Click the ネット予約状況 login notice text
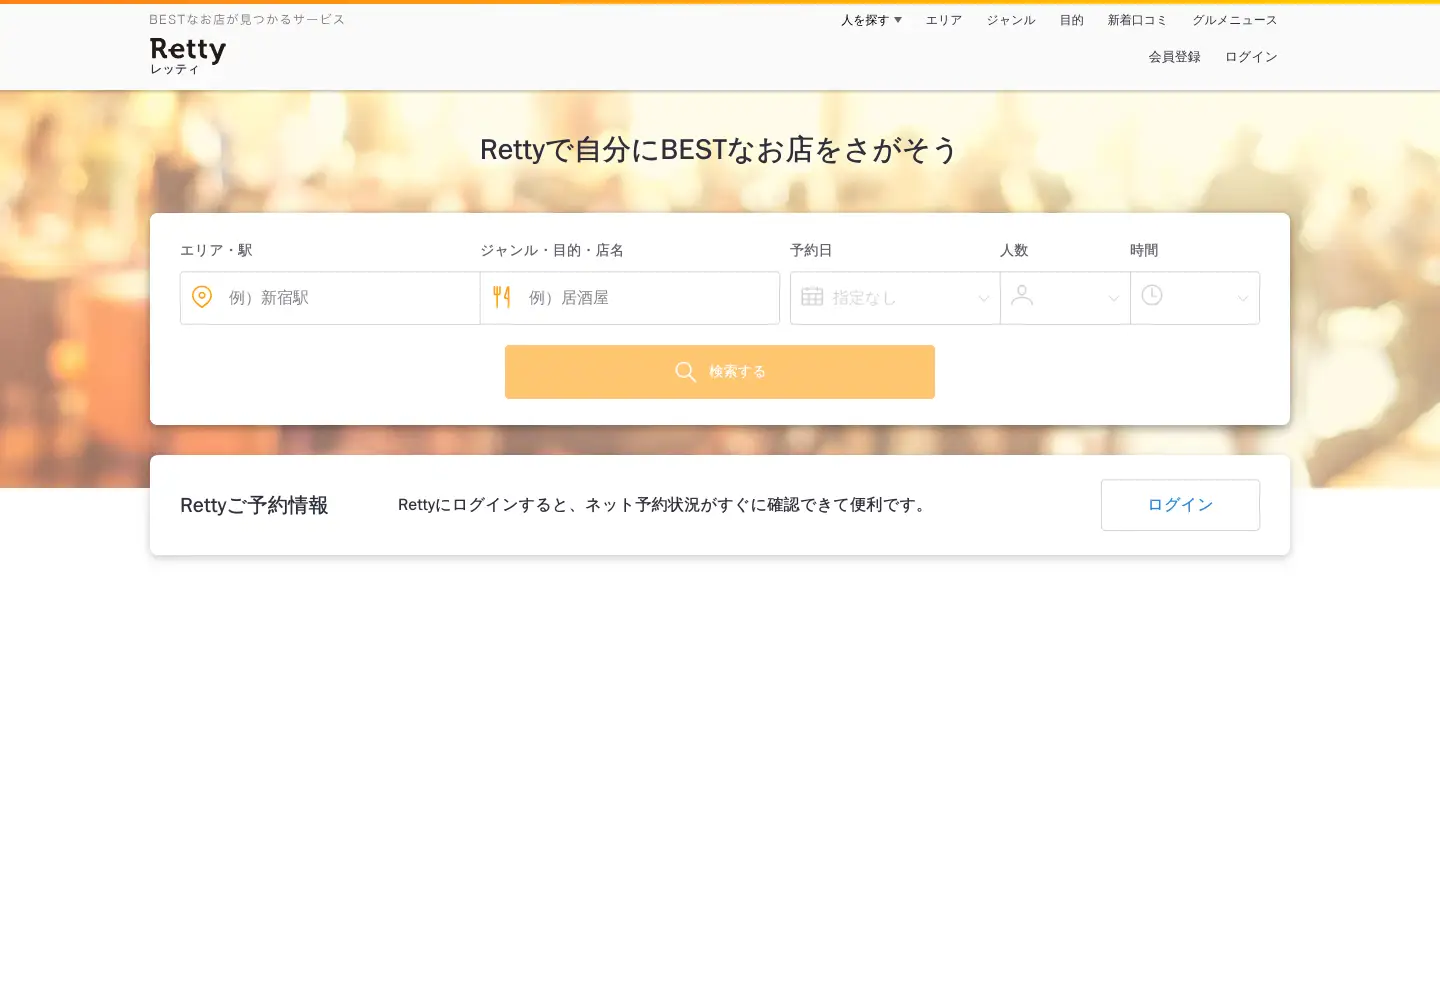 pyautogui.click(x=664, y=505)
